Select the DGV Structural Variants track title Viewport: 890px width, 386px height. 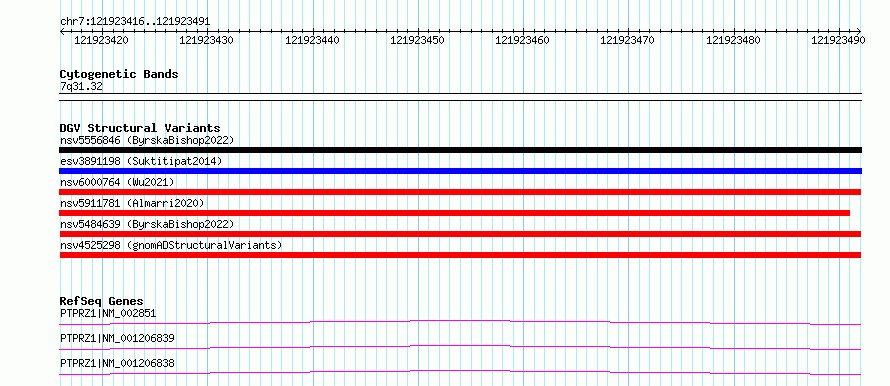click(140, 128)
